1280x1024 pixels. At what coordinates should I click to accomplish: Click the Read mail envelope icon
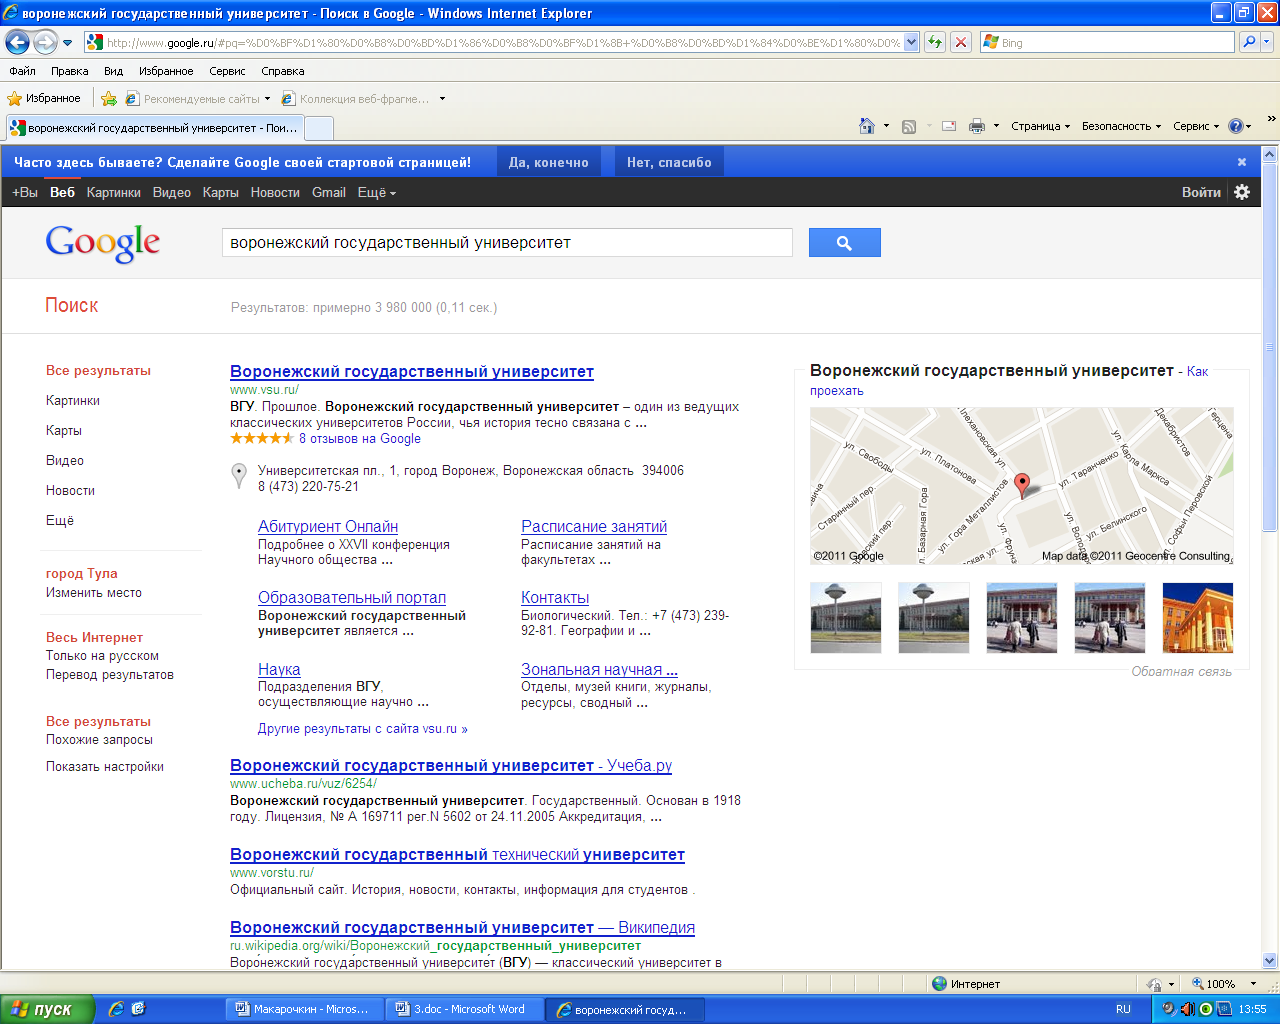pos(949,126)
